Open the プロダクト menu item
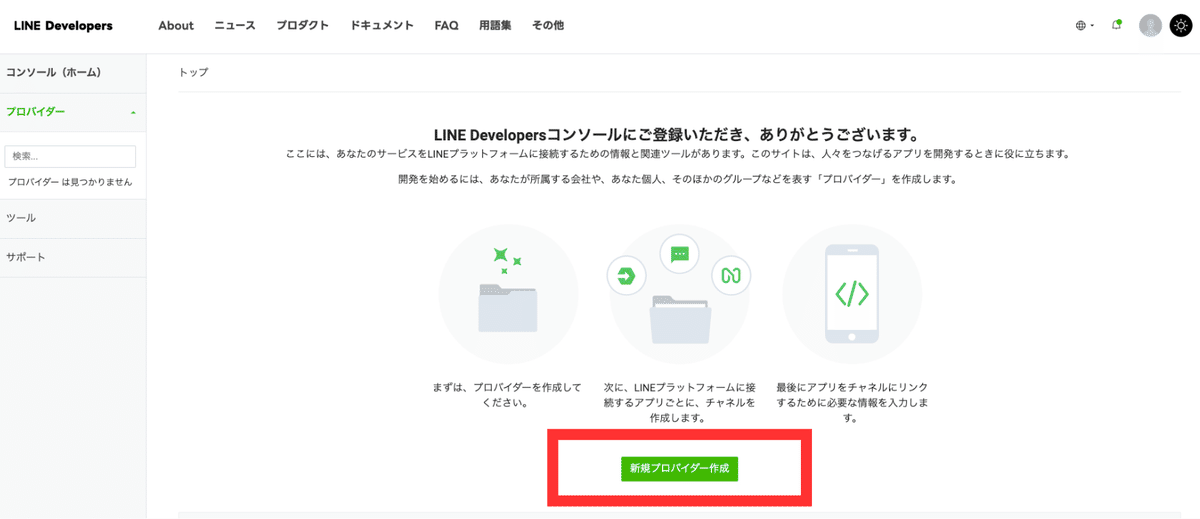1200x519 pixels. click(x=303, y=26)
